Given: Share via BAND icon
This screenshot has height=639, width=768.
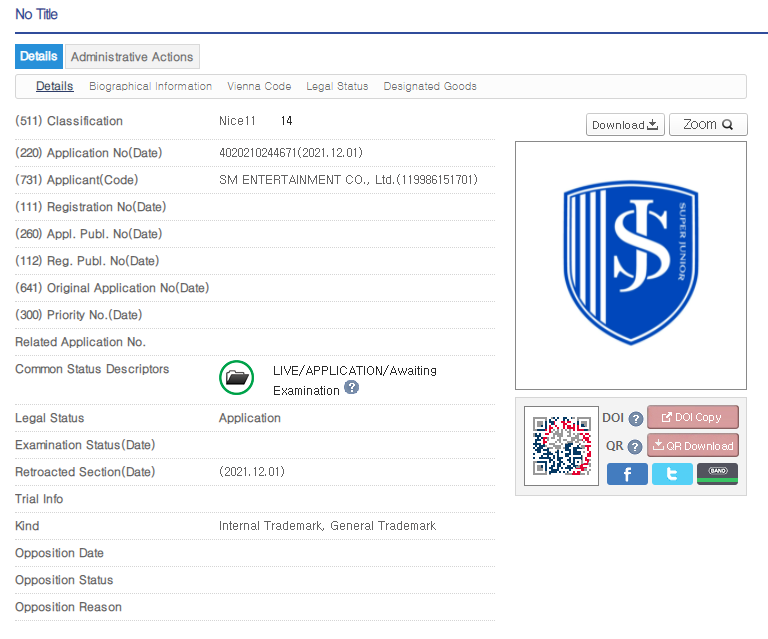Looking at the screenshot, I should coord(717,473).
